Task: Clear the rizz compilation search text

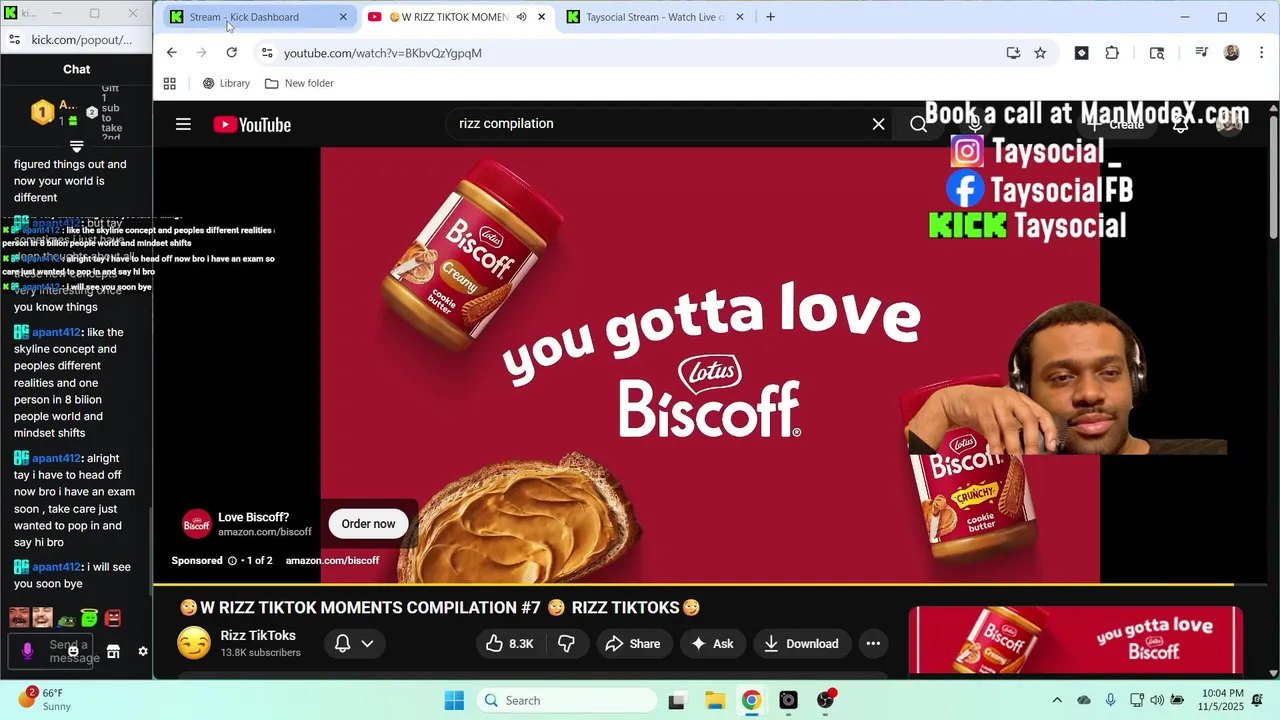Action: (x=878, y=124)
